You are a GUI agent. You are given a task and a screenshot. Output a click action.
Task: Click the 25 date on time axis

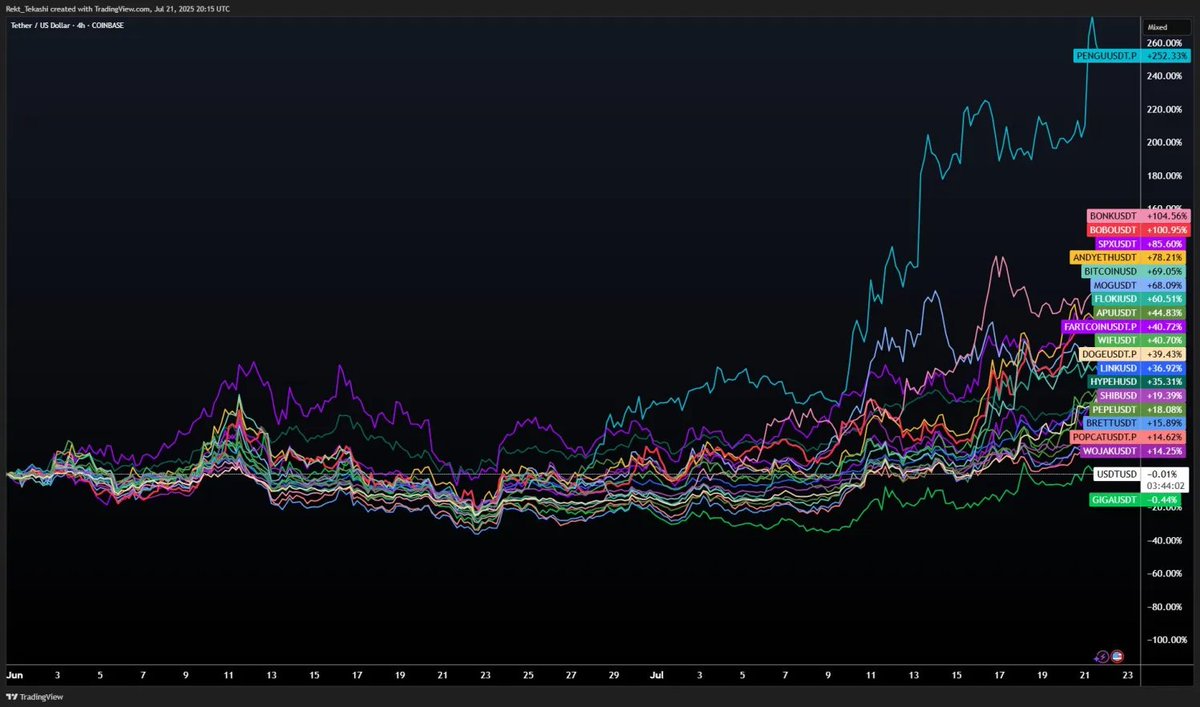528,676
